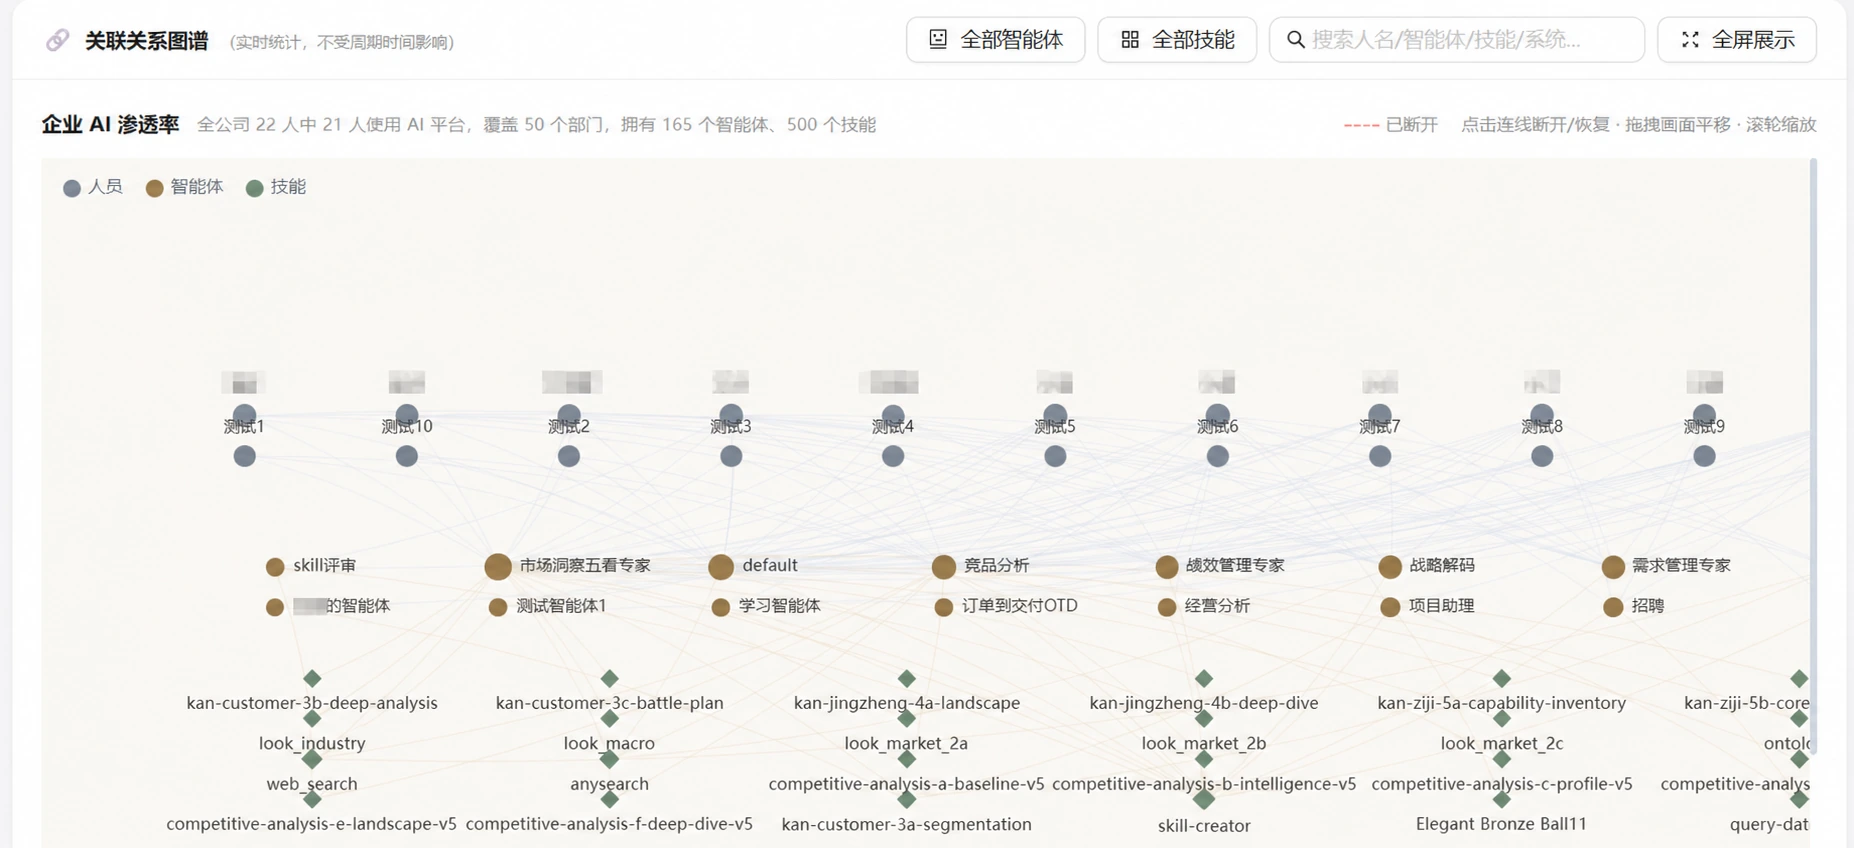Screen dimensions: 1854x848
Task: Click the link icon beside 关联关系图谱
Action: tap(57, 41)
